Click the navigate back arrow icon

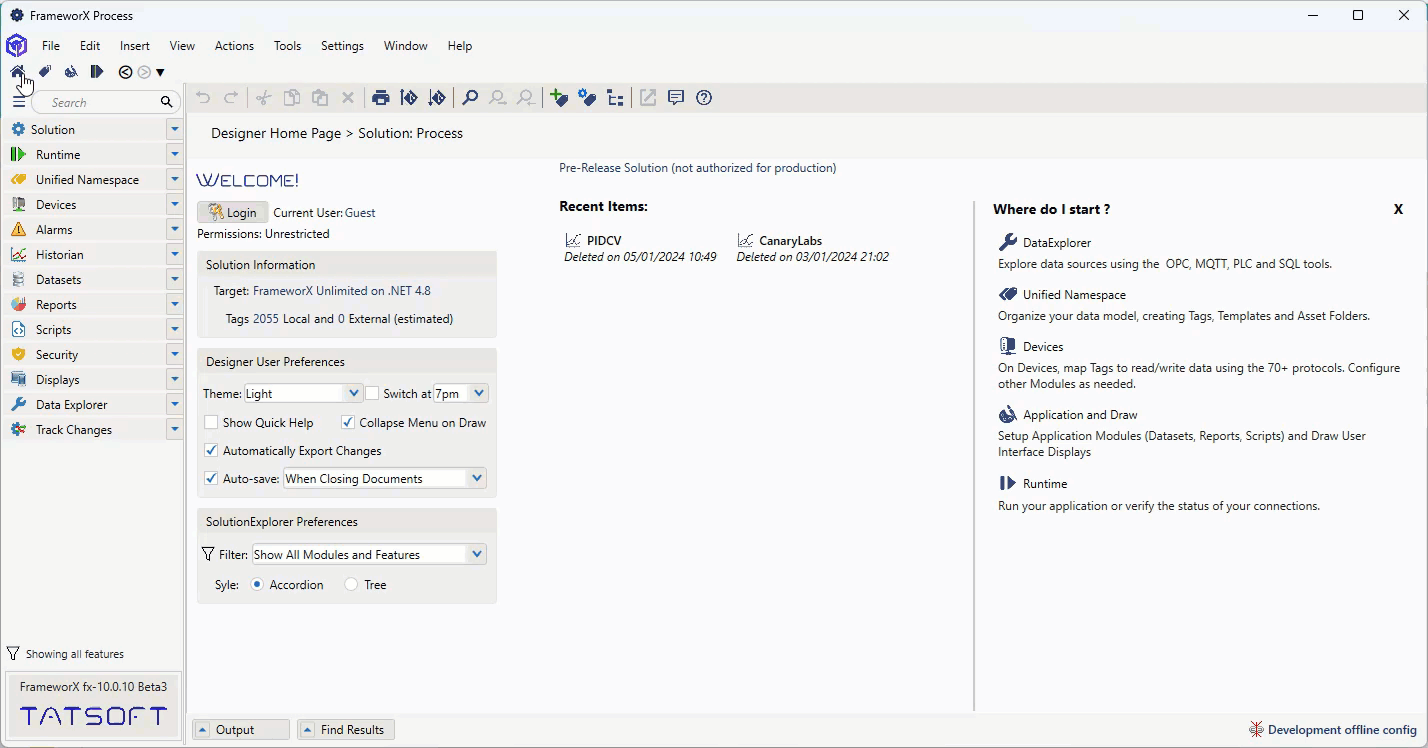pyautogui.click(x=125, y=72)
